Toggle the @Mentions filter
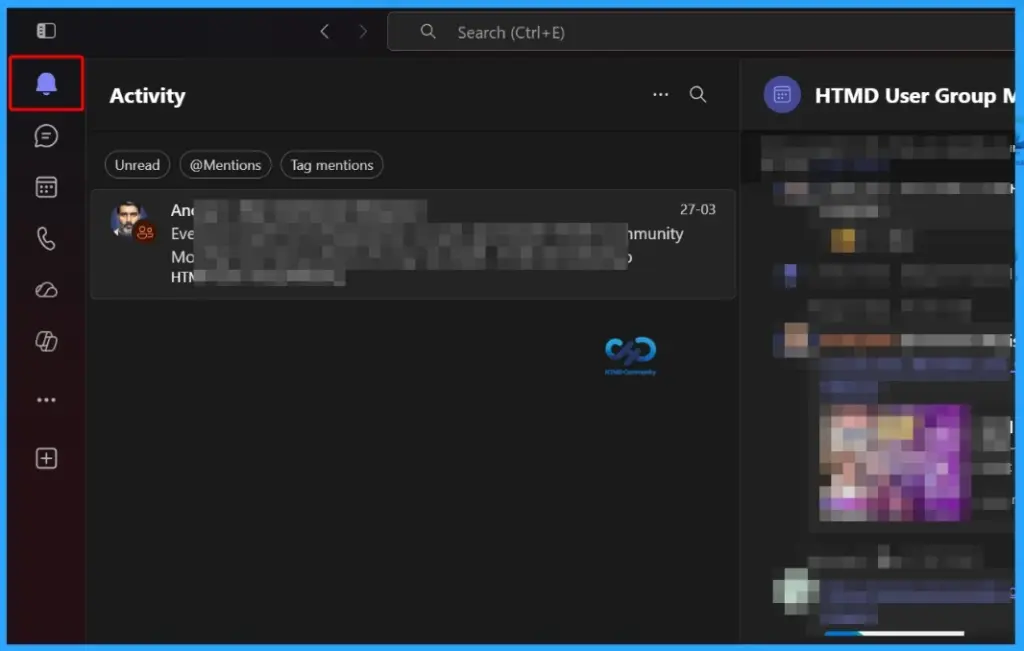This screenshot has width=1024, height=651. coord(225,164)
